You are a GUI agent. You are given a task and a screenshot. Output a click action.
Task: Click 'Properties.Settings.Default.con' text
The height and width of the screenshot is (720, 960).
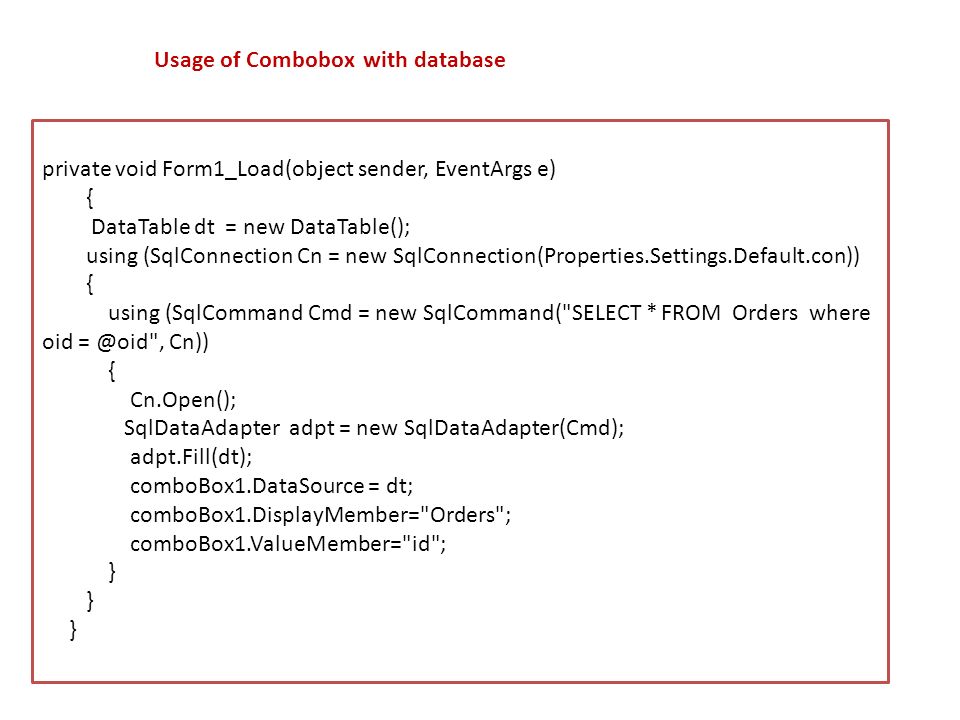click(696, 256)
